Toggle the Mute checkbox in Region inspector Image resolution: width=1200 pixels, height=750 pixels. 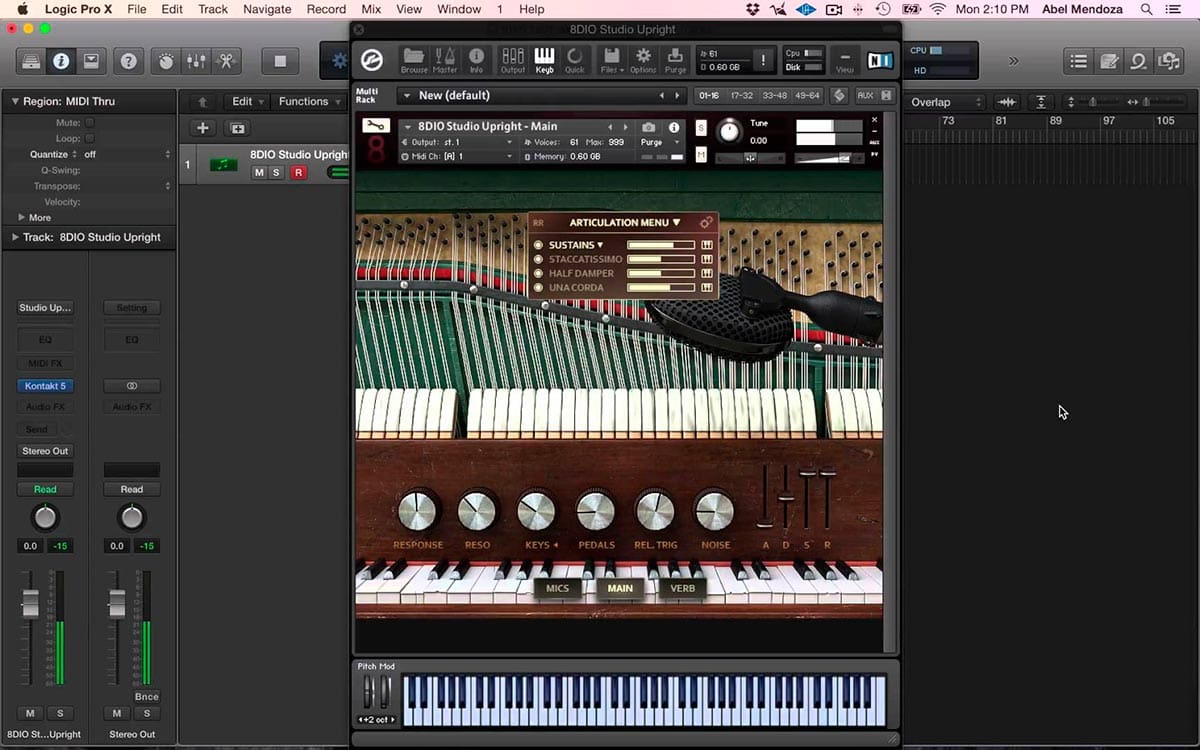(x=90, y=123)
